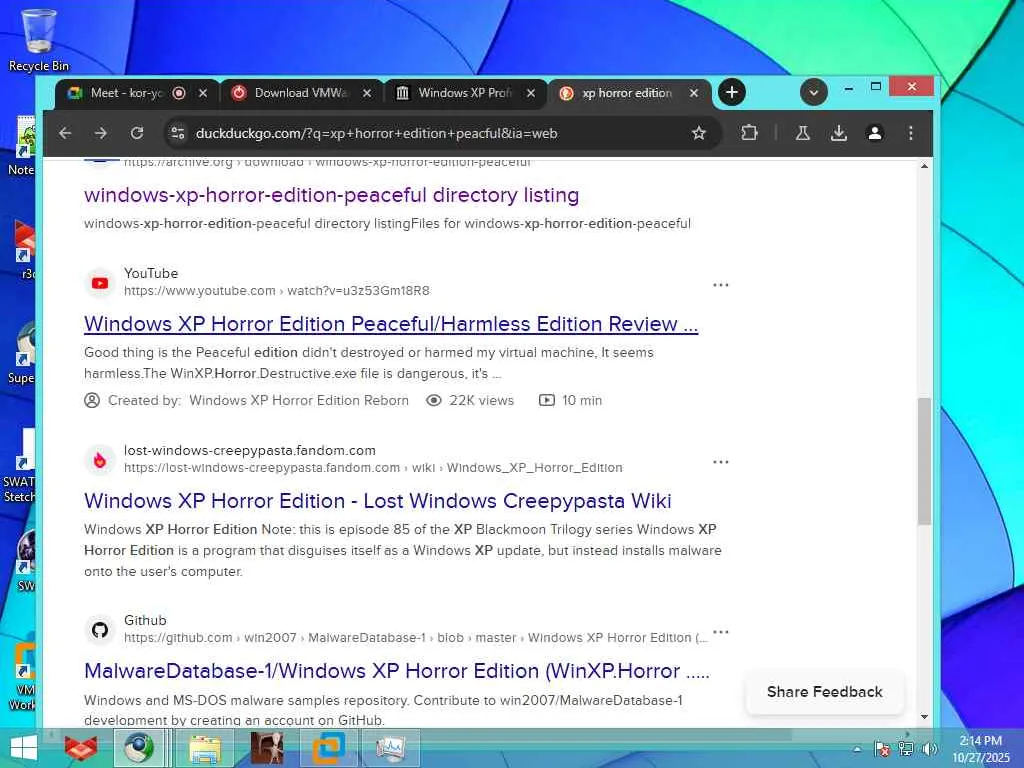Show hidden tray icons arrow
The height and width of the screenshot is (768, 1024).
(857, 749)
